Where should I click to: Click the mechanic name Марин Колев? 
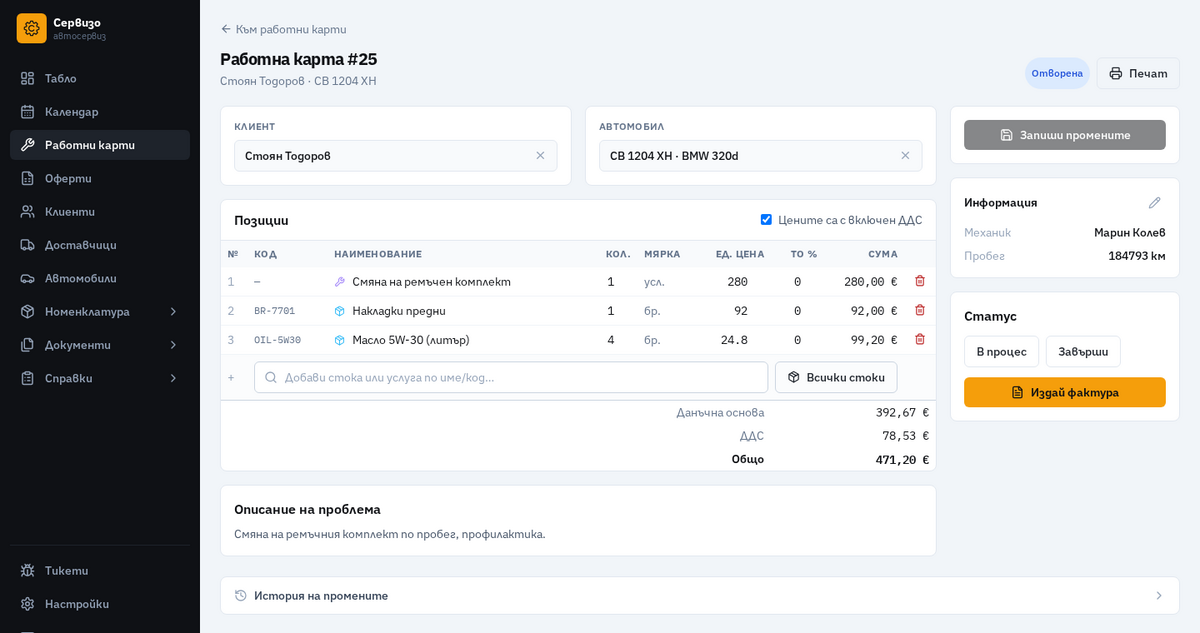[x=1130, y=232]
